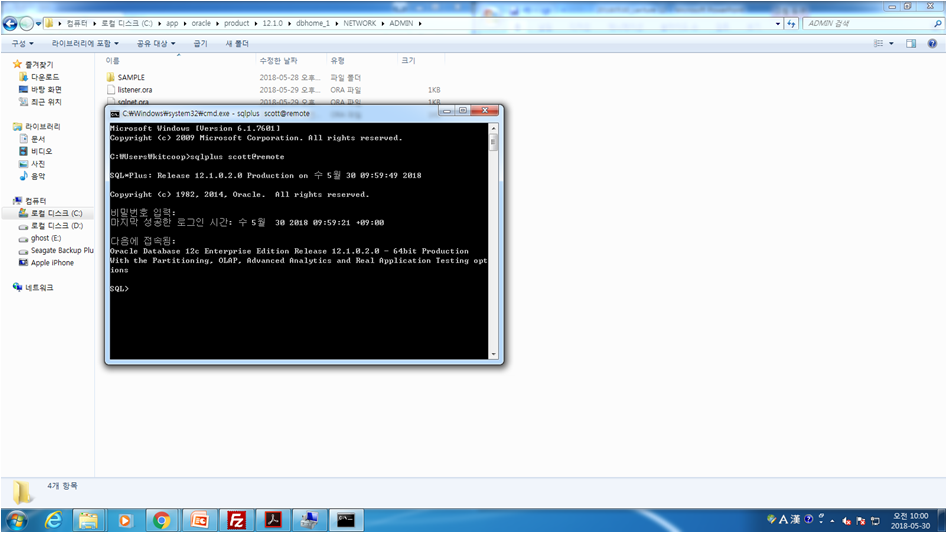This screenshot has height=533, width=947.
Task: Sort files by 수정한 날짜 column
Action: 291,60
